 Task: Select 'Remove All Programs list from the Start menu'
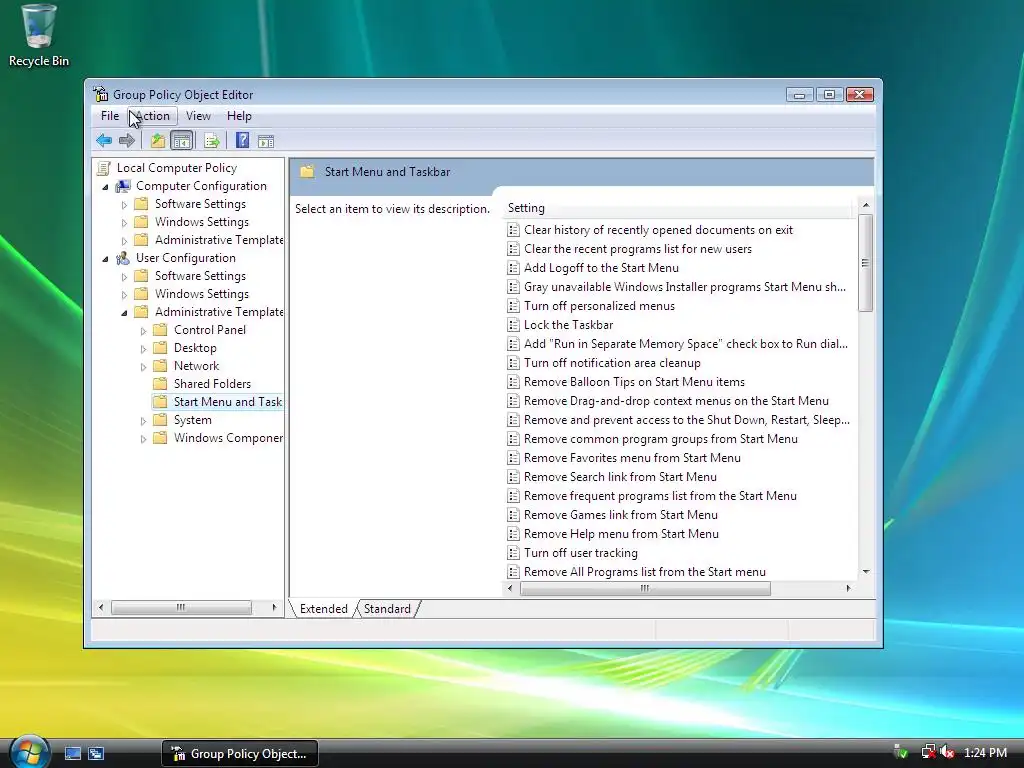[645, 572]
